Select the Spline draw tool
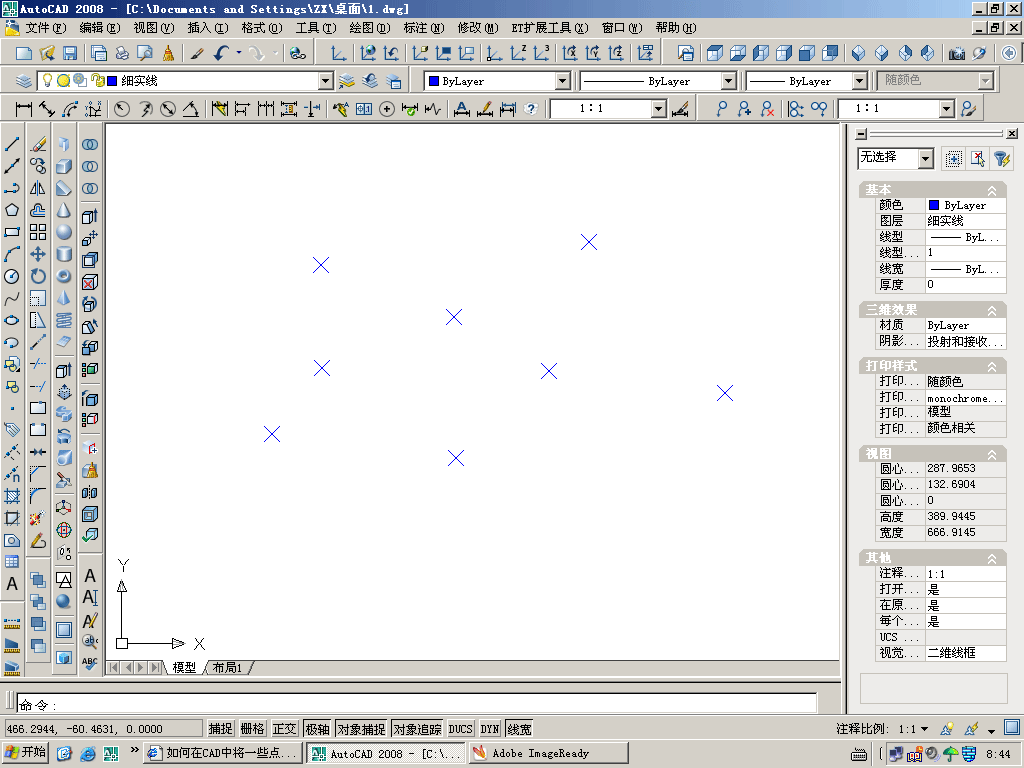 click(12, 298)
